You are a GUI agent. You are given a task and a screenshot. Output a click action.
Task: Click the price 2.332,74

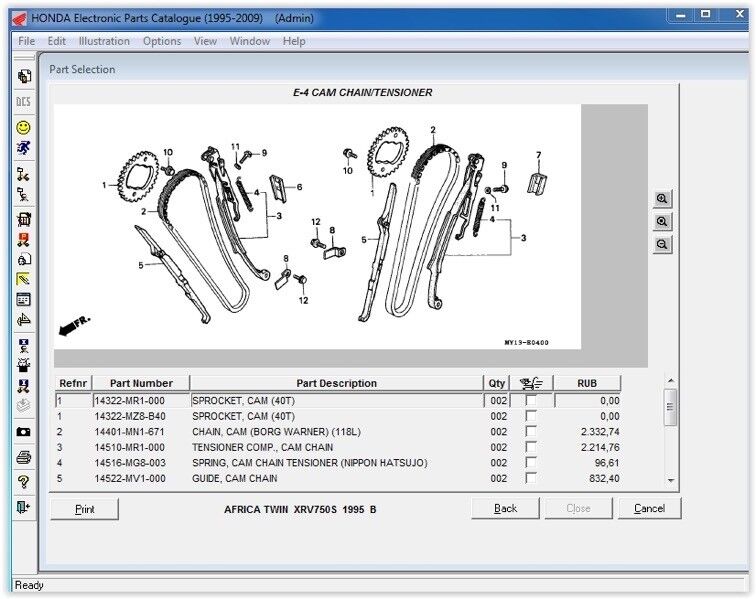click(x=600, y=432)
